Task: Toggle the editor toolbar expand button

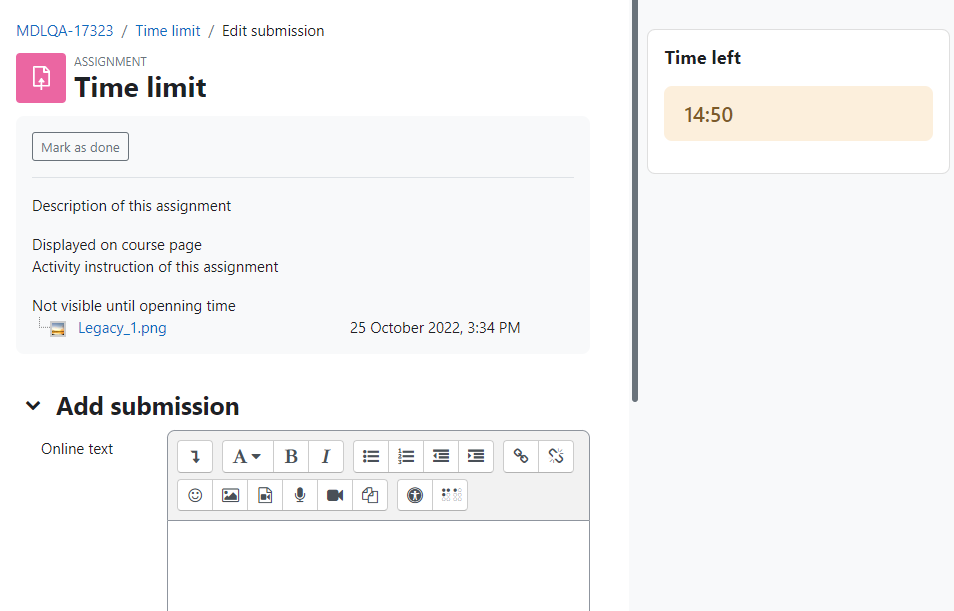Action: point(195,456)
